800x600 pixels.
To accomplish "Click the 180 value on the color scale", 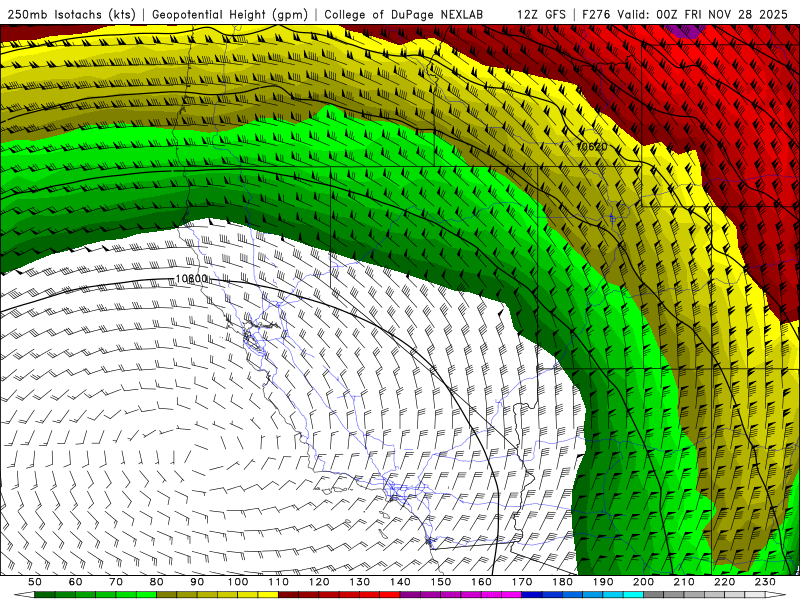I will 562,582.
